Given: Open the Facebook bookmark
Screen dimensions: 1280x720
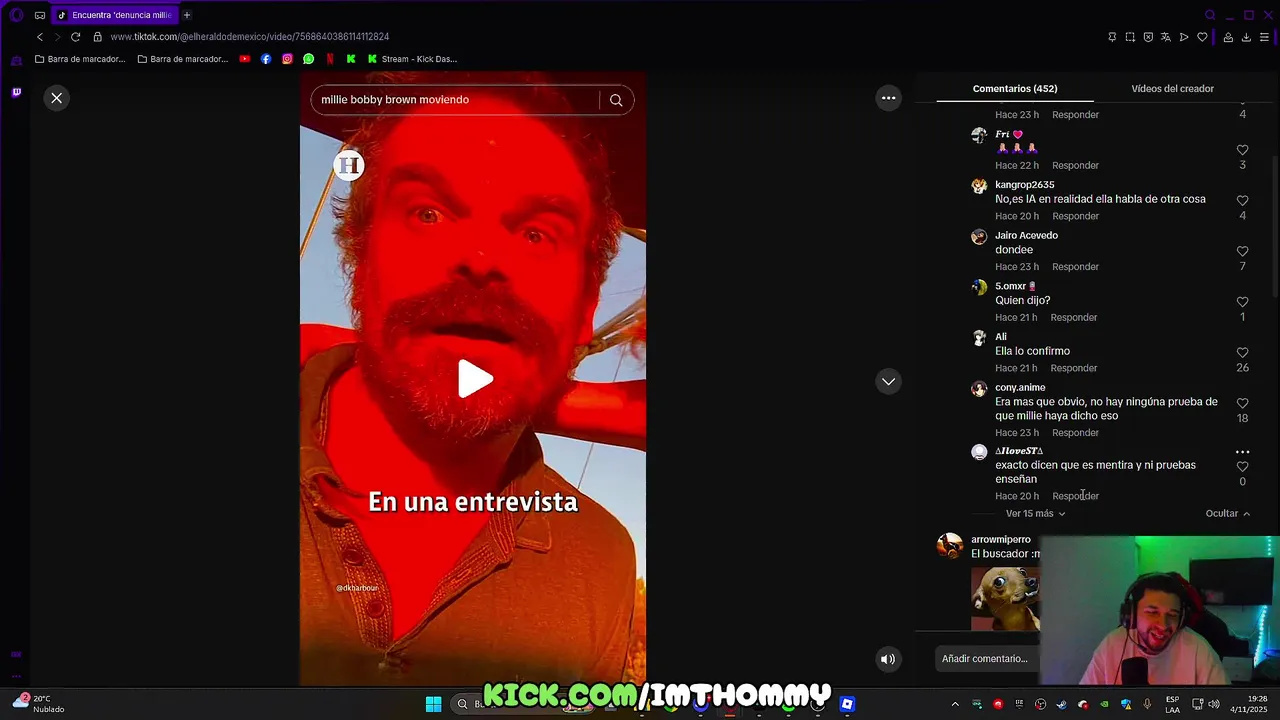Looking at the screenshot, I should [x=266, y=59].
